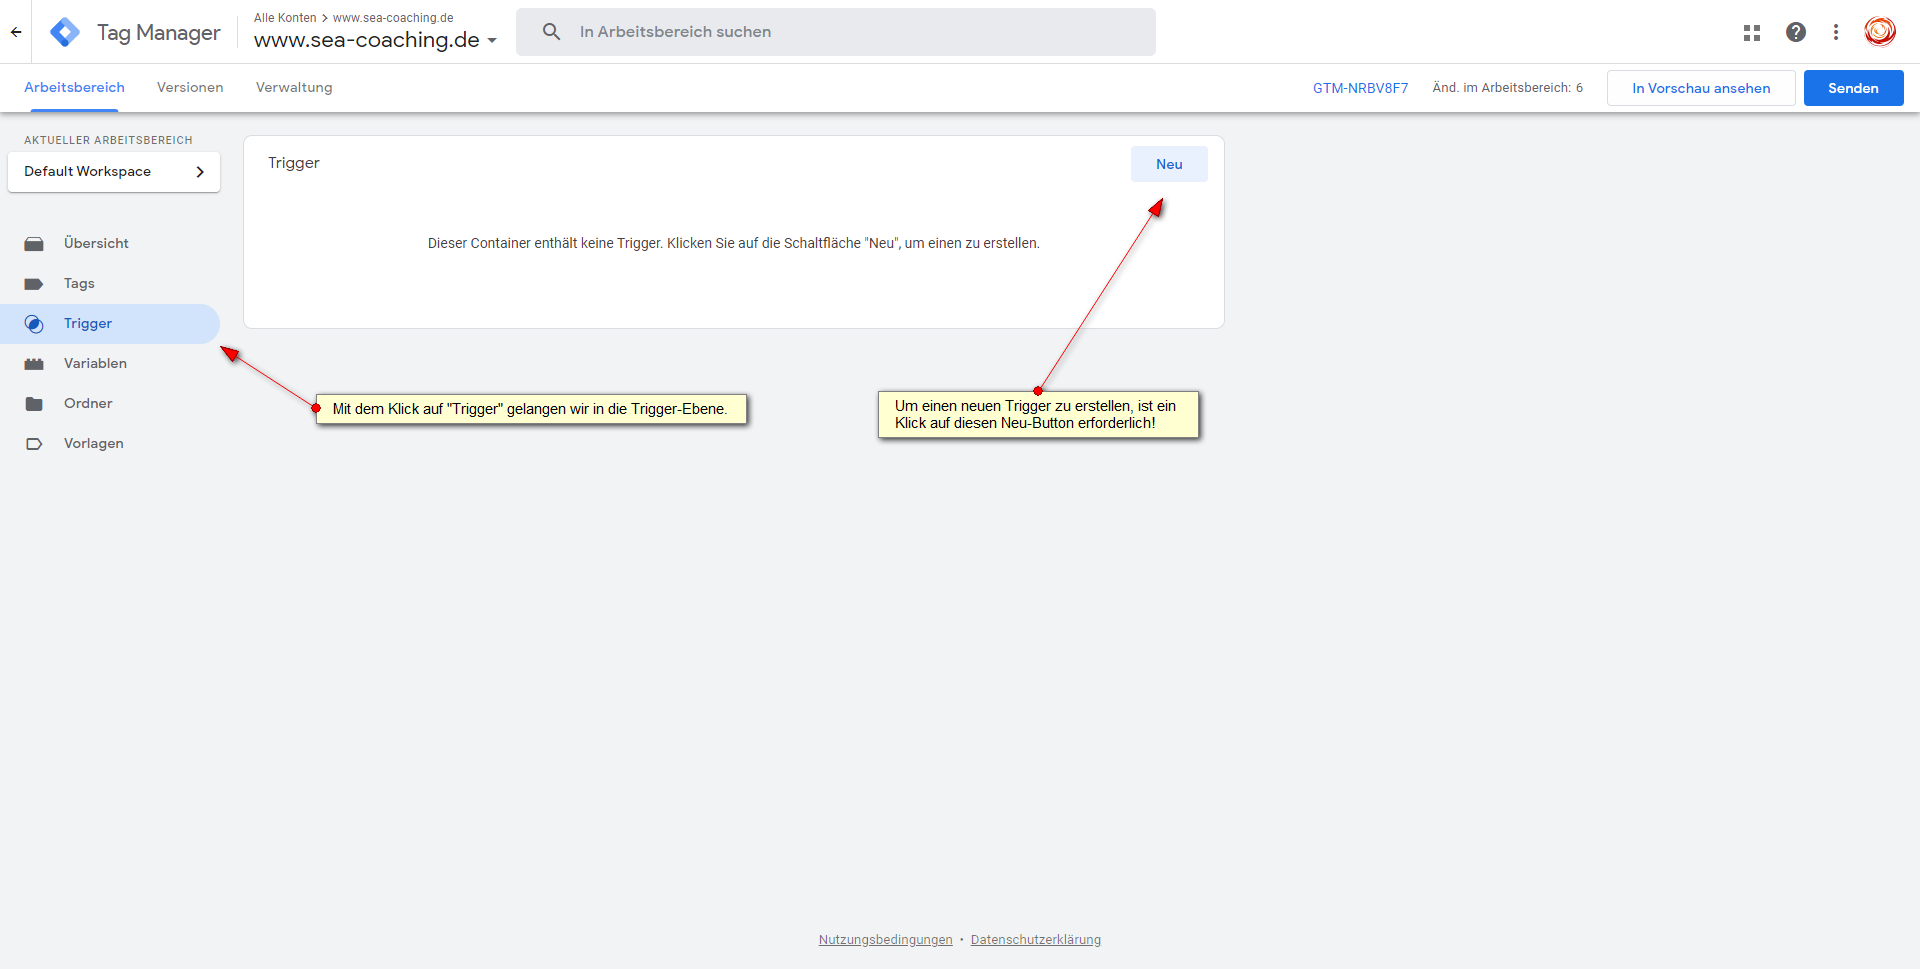Open Übersicht in the sidebar
Viewport: 1920px width, 969px height.
coord(110,244)
